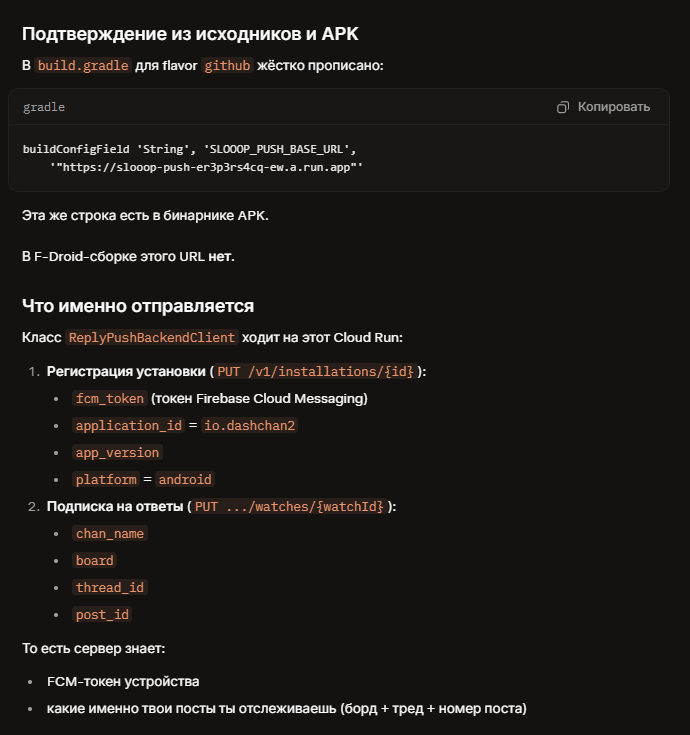Viewport: 690px width, 735px height.
Task: Click the ReplyPushBackendClient class name
Action: 152,338
